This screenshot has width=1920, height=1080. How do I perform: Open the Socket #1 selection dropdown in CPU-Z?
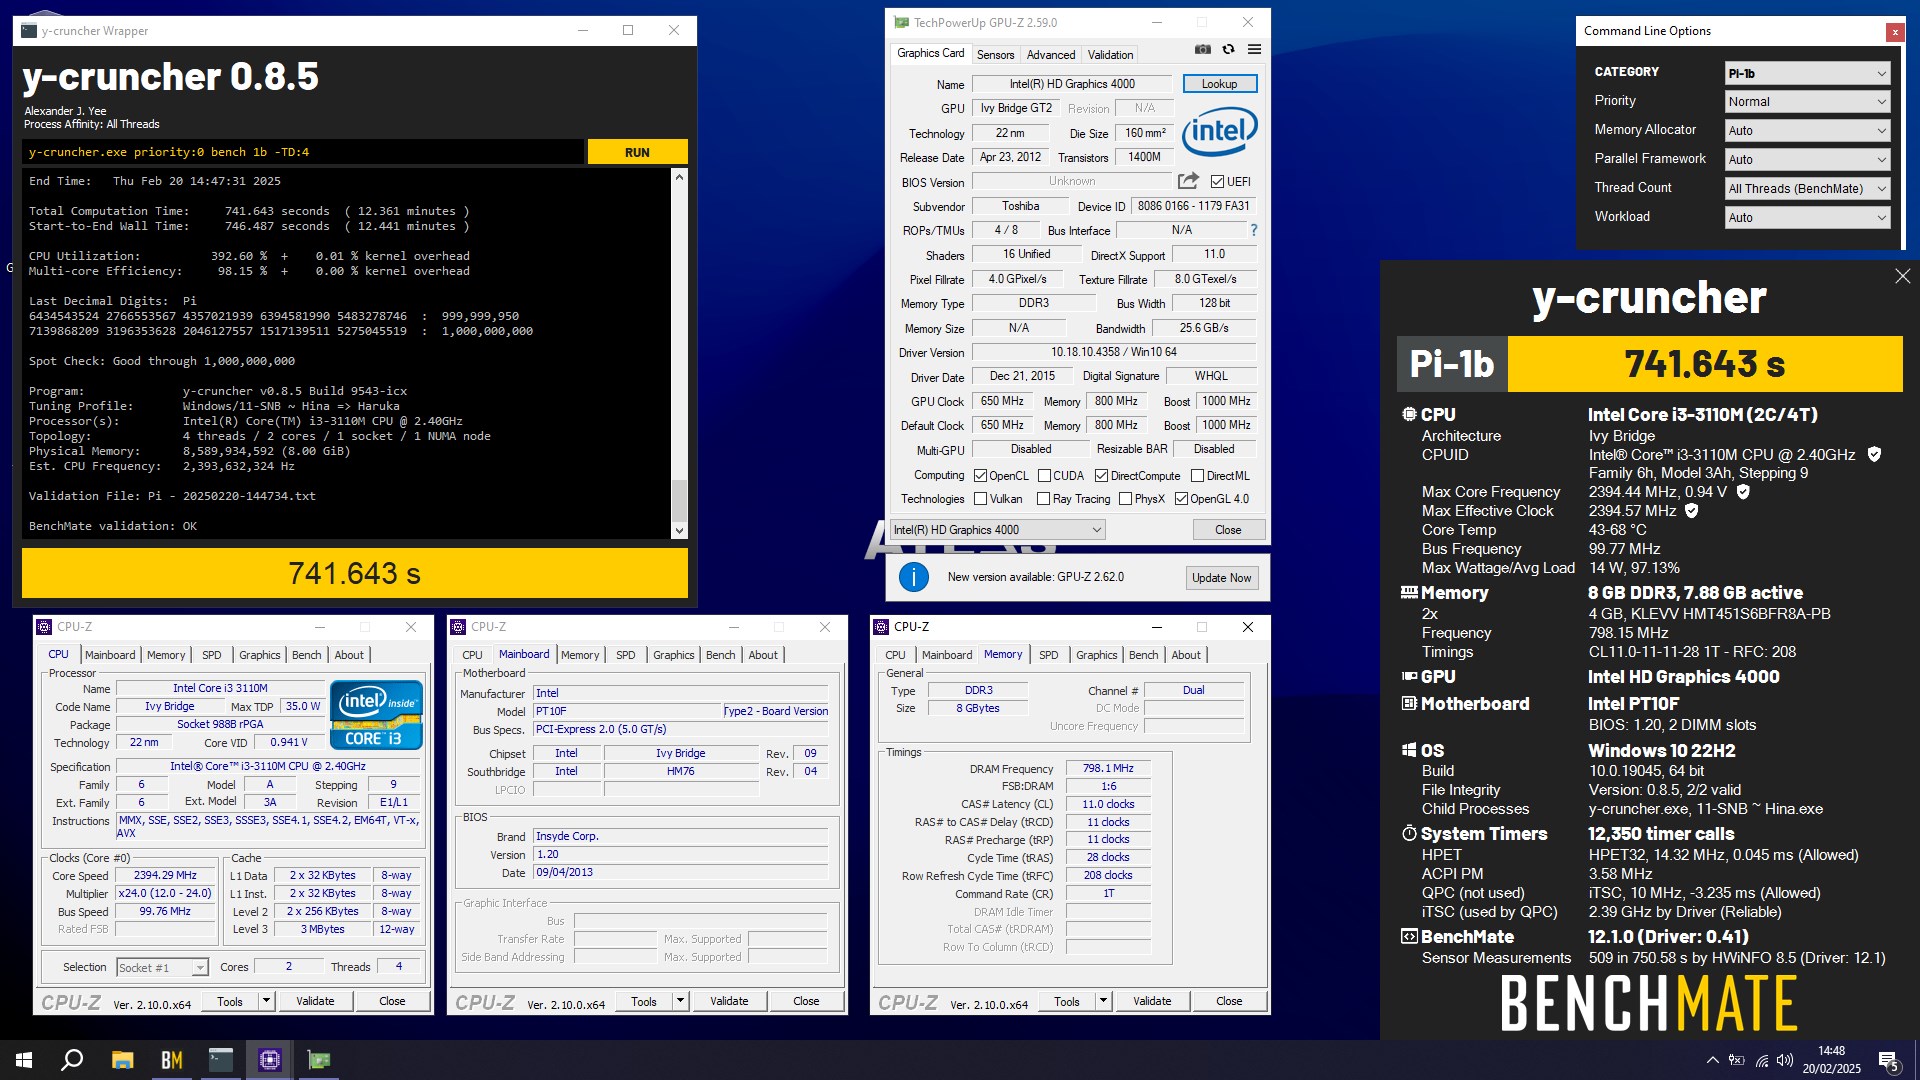point(162,967)
